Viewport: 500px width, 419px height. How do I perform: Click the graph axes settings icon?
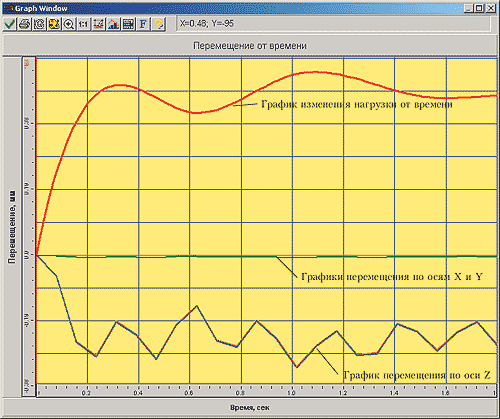click(x=99, y=24)
